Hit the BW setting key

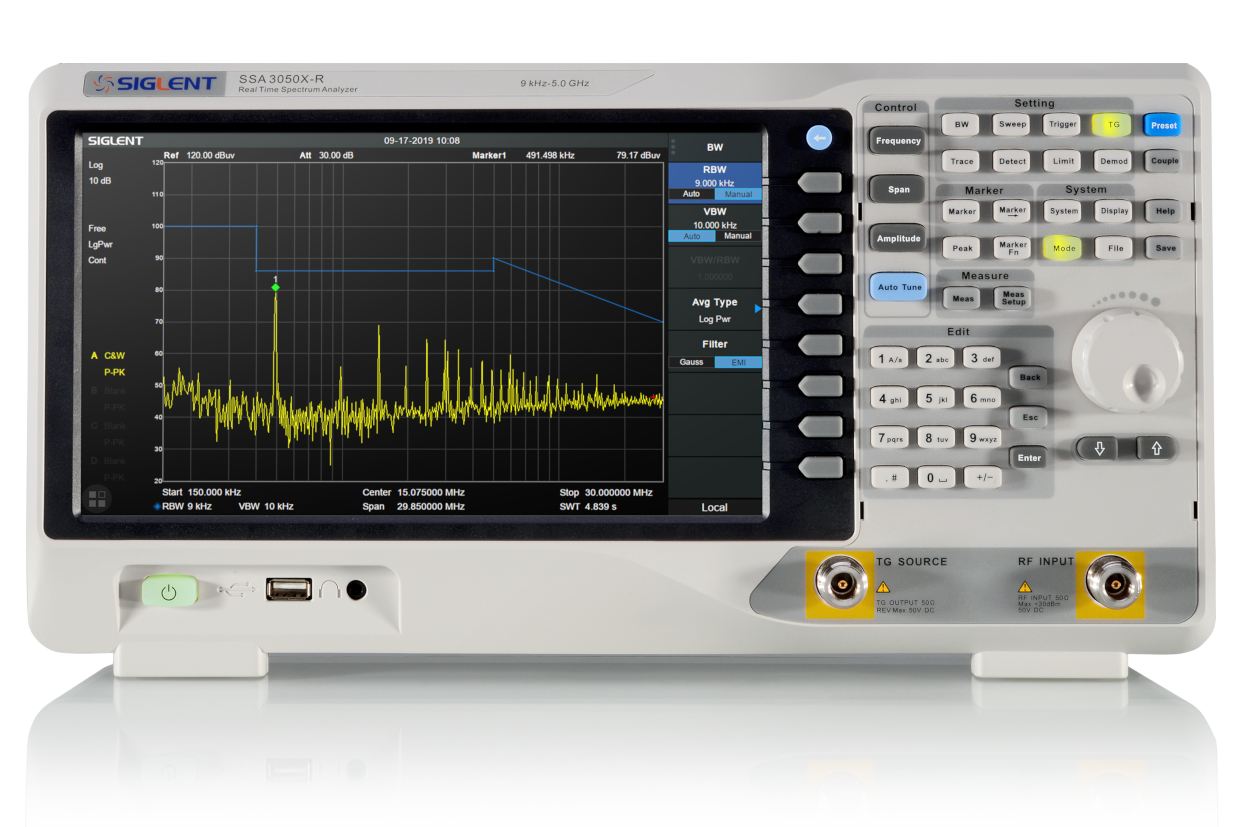(962, 125)
